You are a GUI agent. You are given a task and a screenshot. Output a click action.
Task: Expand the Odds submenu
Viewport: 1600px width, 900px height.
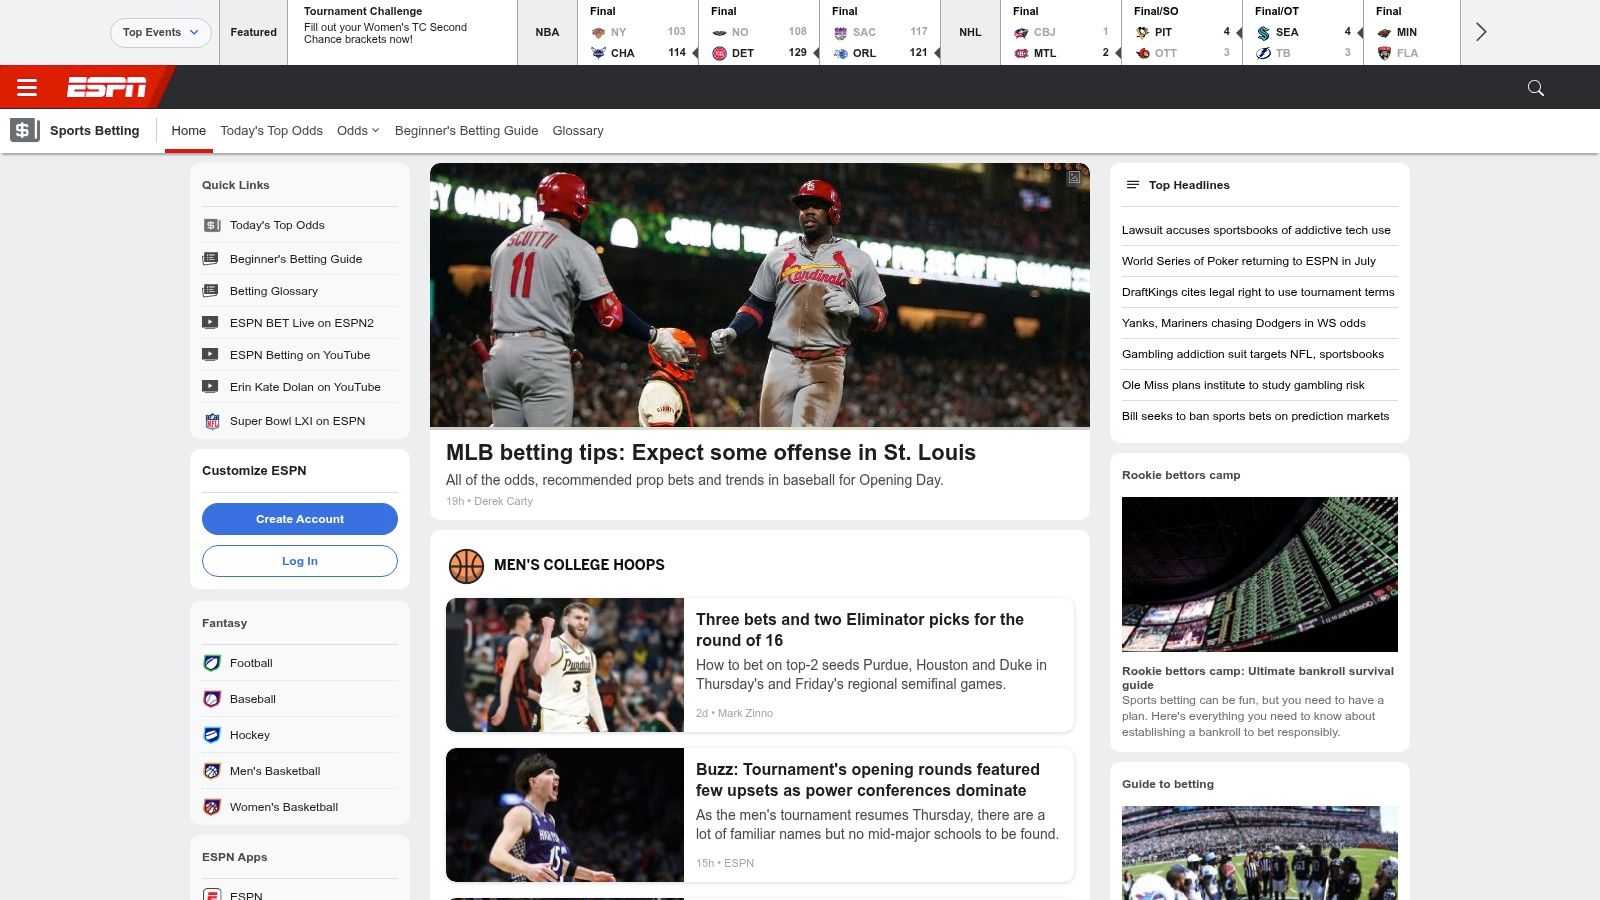tap(357, 131)
